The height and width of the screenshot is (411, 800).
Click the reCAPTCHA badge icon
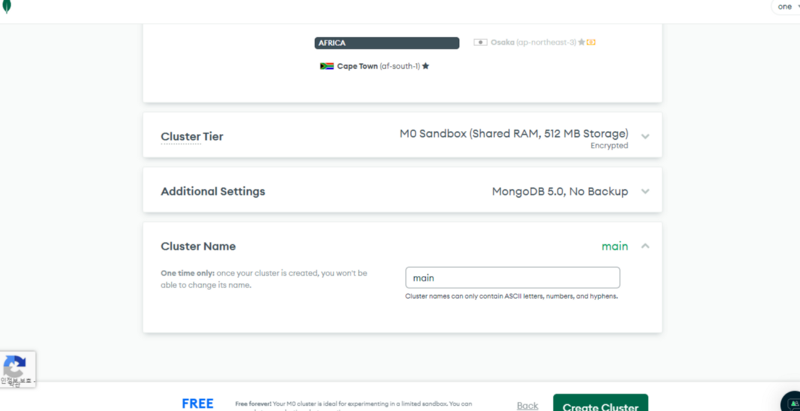pyautogui.click(x=17, y=369)
